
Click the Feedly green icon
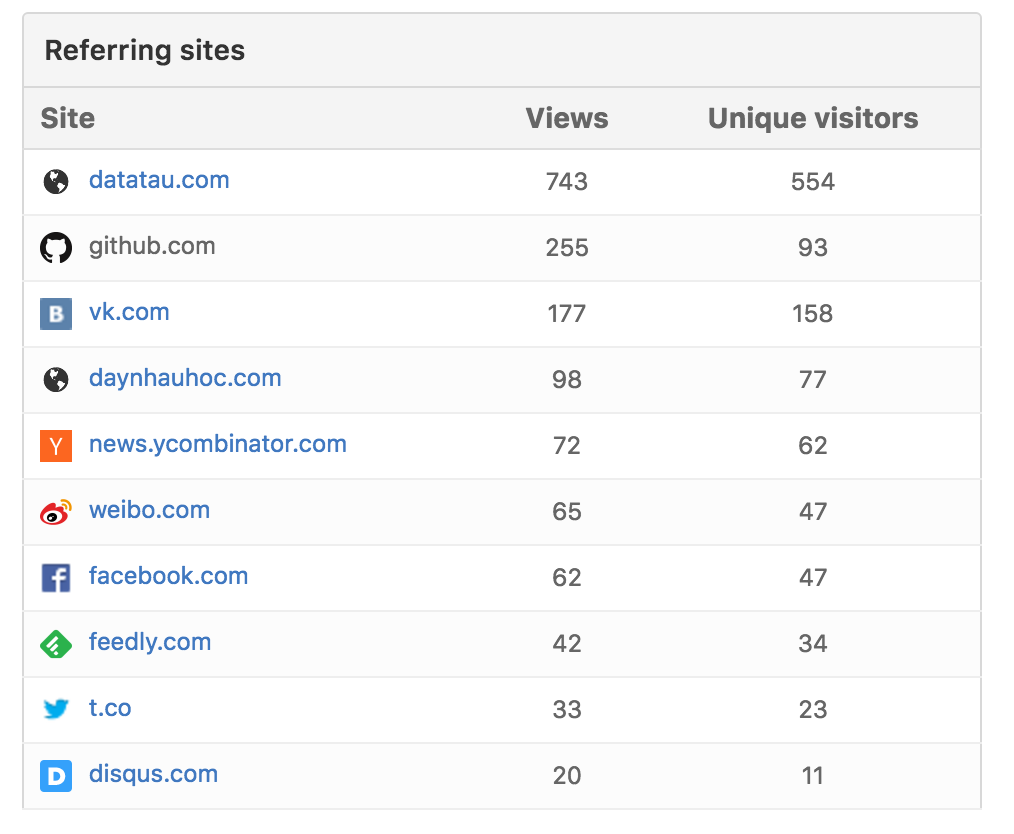click(x=56, y=643)
